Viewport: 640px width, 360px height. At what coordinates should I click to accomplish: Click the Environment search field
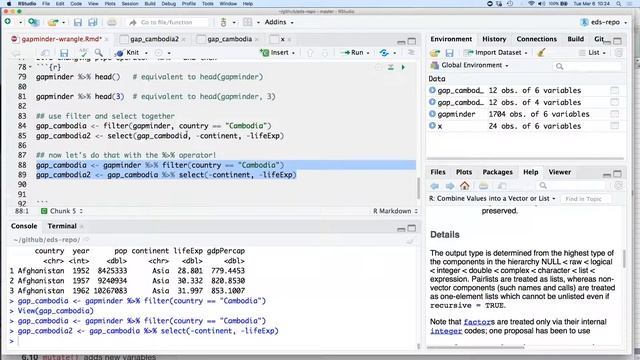[x=587, y=66]
